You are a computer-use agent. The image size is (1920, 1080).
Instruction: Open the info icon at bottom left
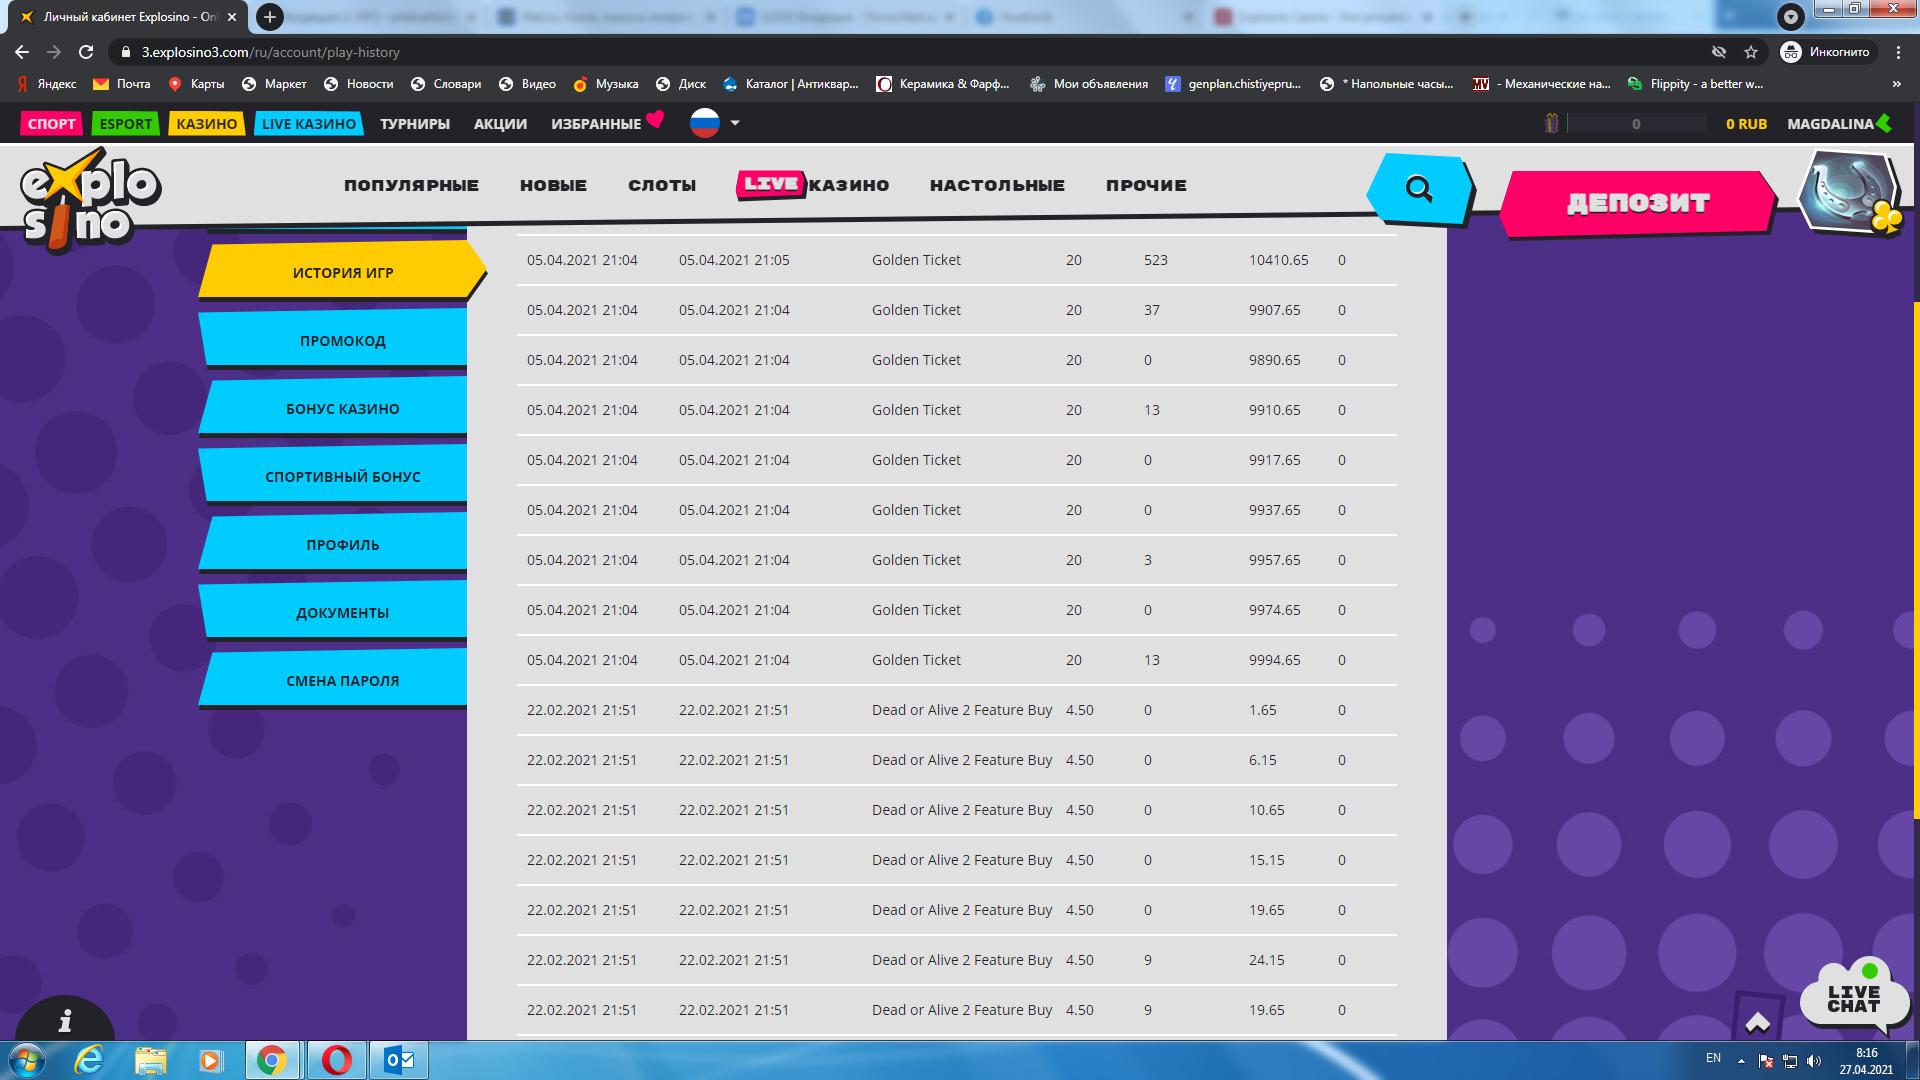[x=65, y=1020]
